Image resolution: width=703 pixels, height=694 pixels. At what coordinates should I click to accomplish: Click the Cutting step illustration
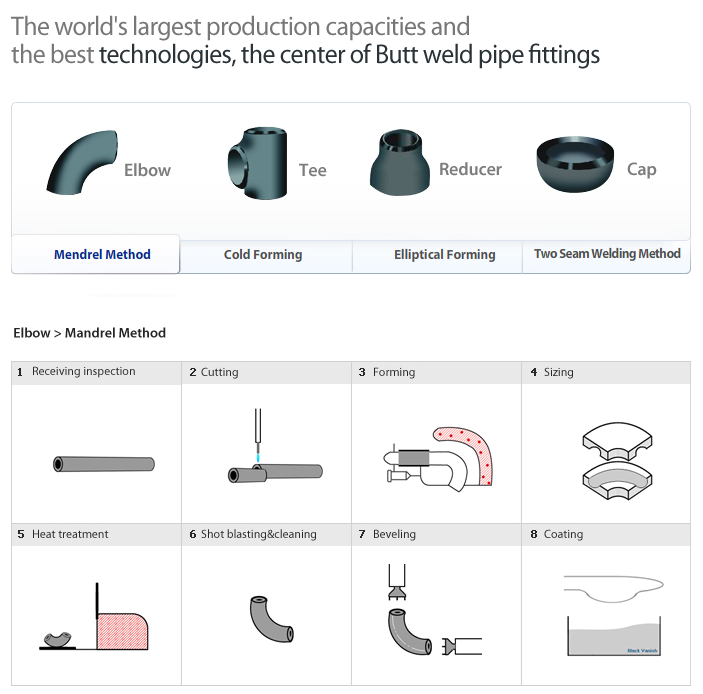pos(268,458)
